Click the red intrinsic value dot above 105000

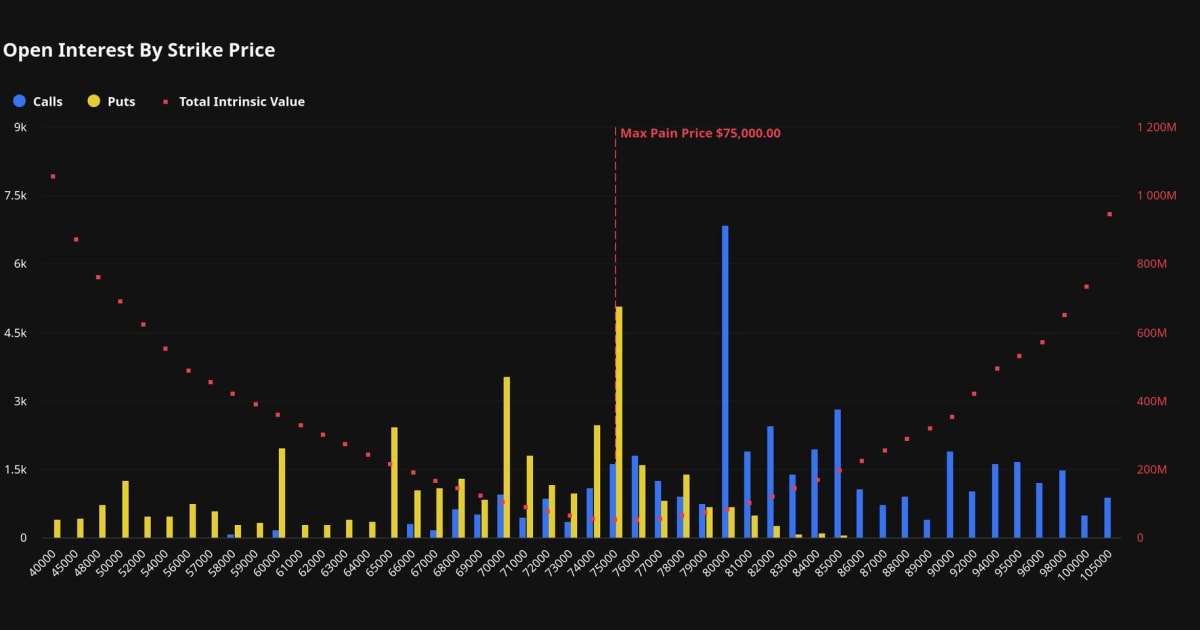(x=1109, y=214)
